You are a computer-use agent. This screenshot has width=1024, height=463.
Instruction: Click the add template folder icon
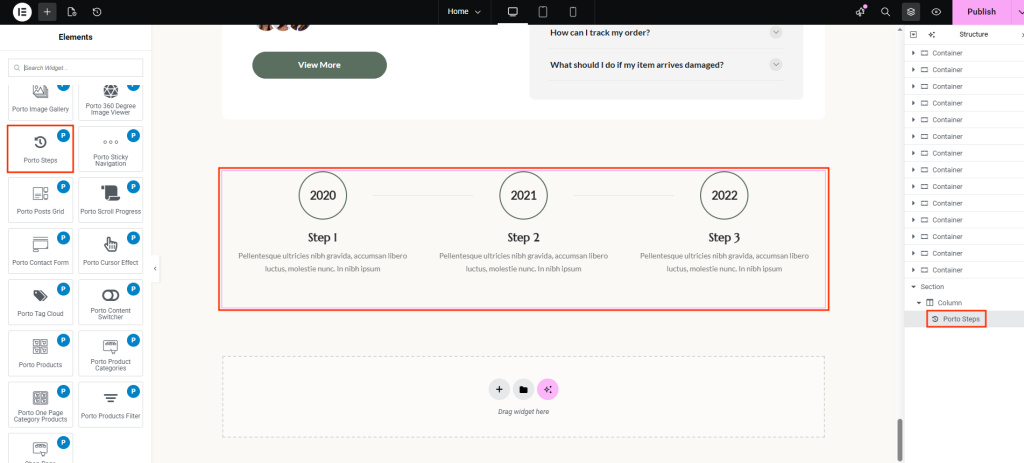pos(522,389)
